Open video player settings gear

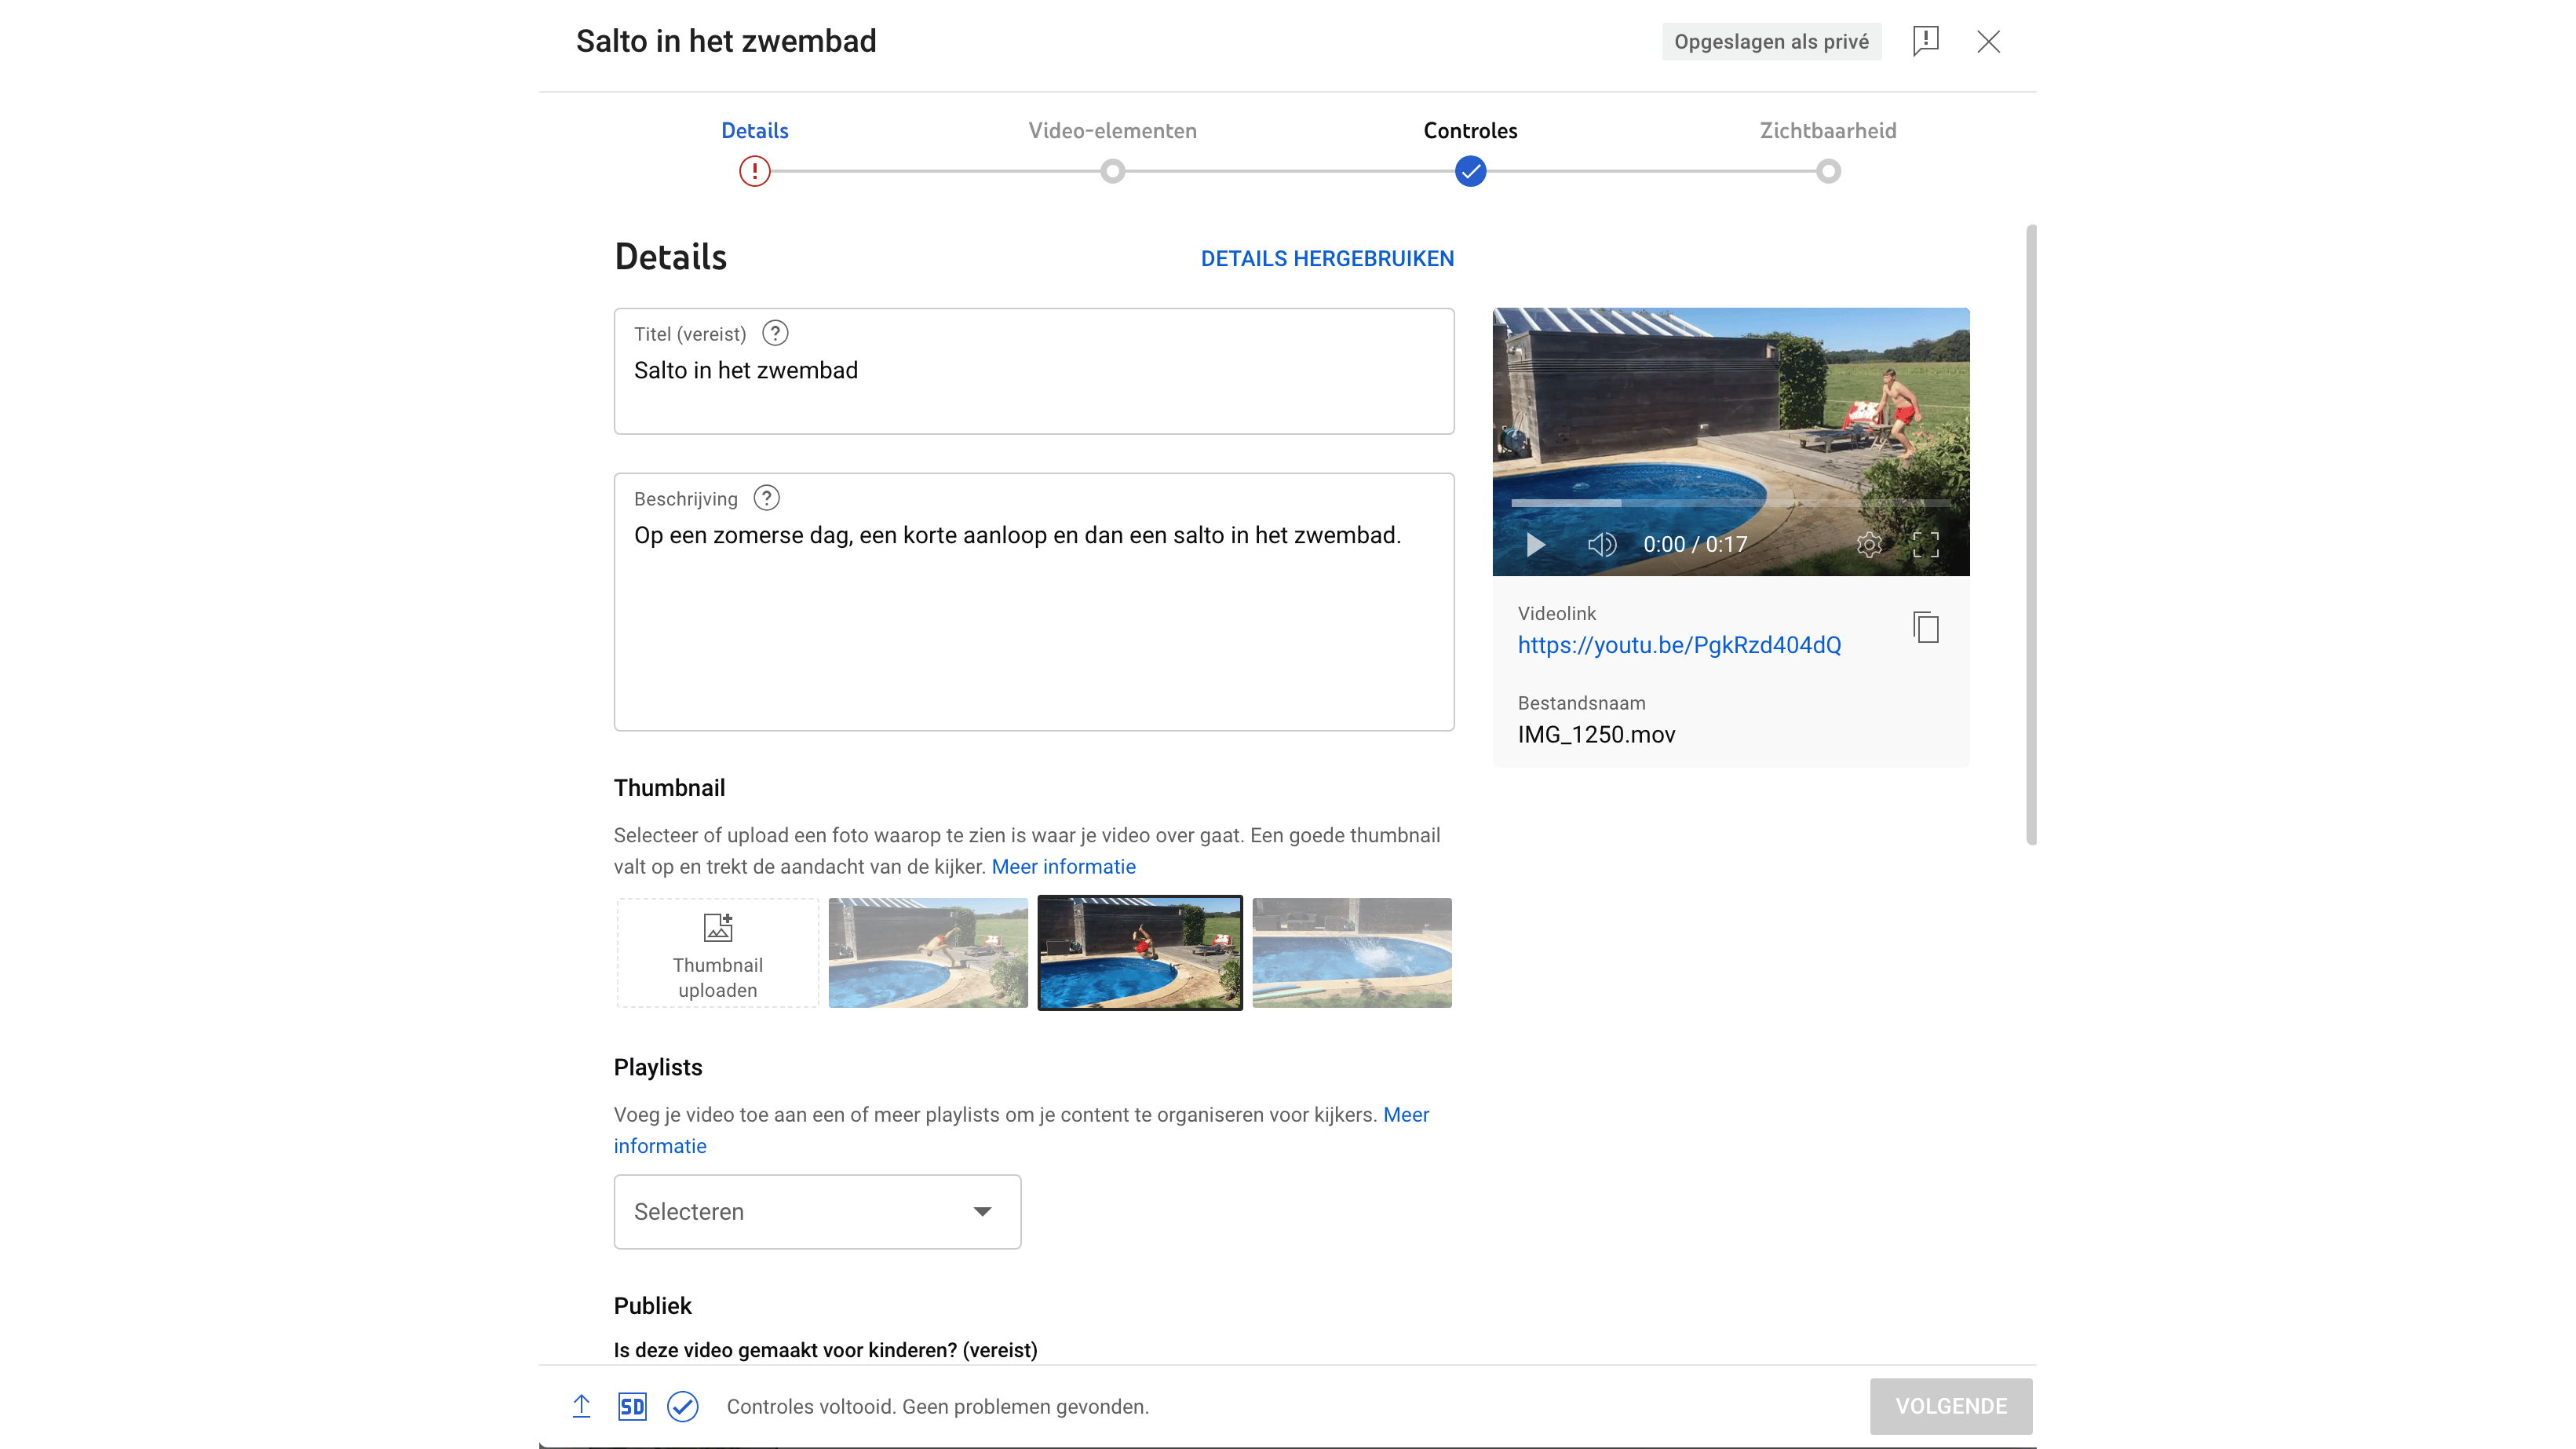[1868, 544]
